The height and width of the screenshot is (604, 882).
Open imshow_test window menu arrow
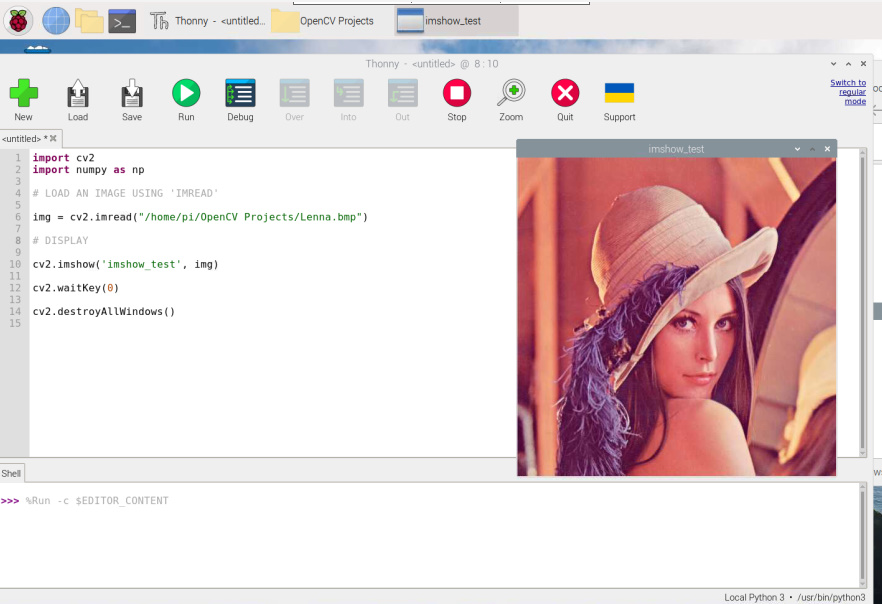797,149
